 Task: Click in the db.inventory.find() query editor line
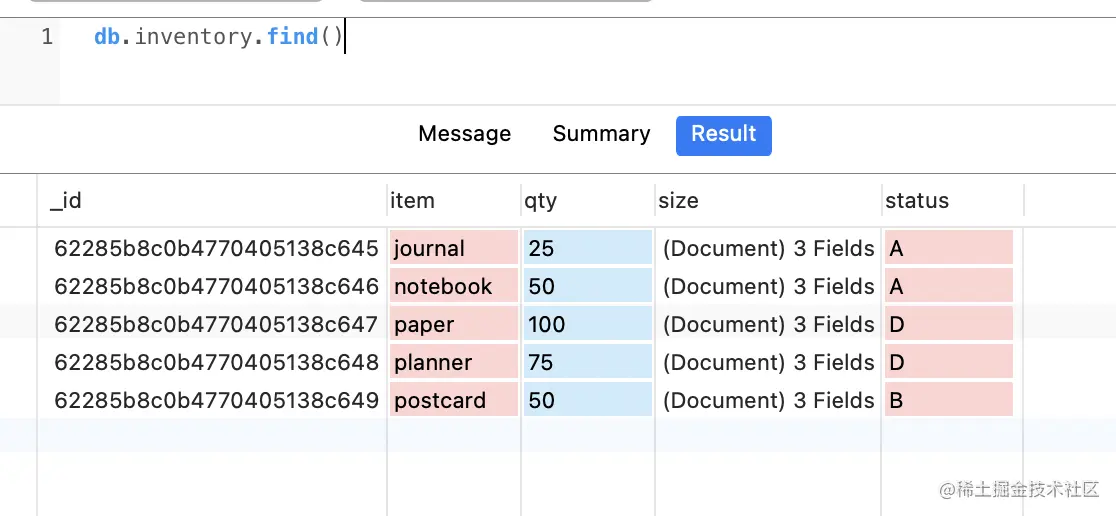[218, 38]
